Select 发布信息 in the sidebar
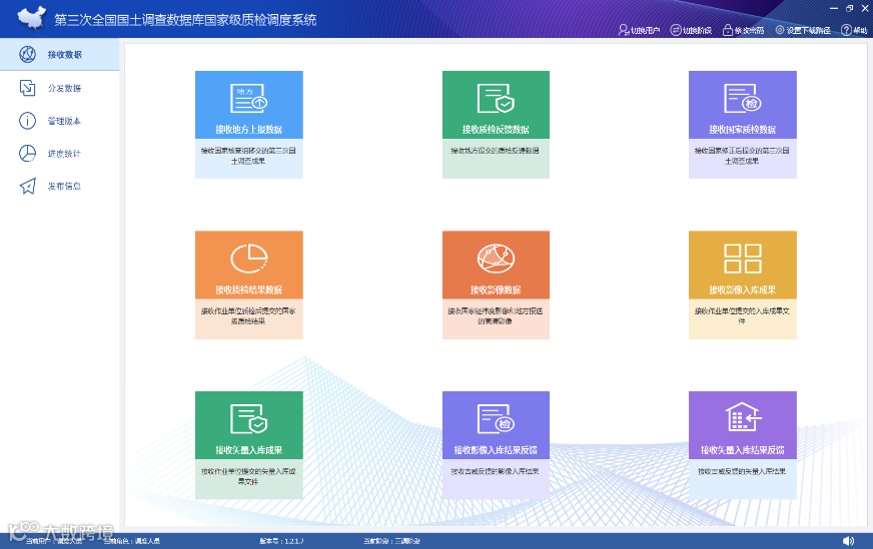The height and width of the screenshot is (549, 873). [x=60, y=186]
